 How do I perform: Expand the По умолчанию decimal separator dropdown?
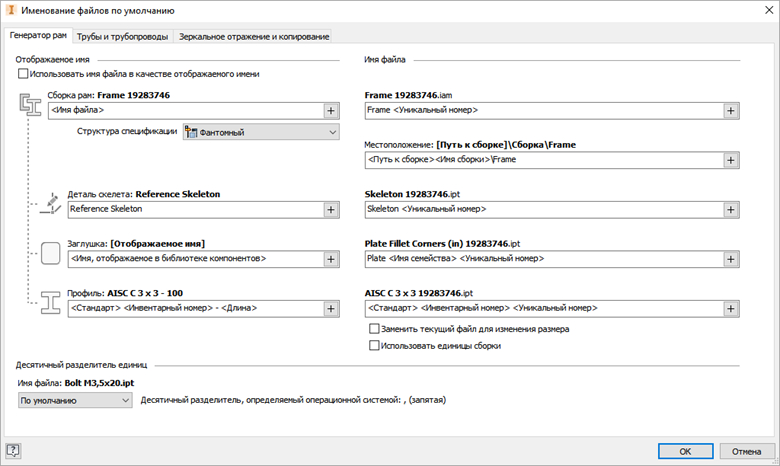(75, 400)
